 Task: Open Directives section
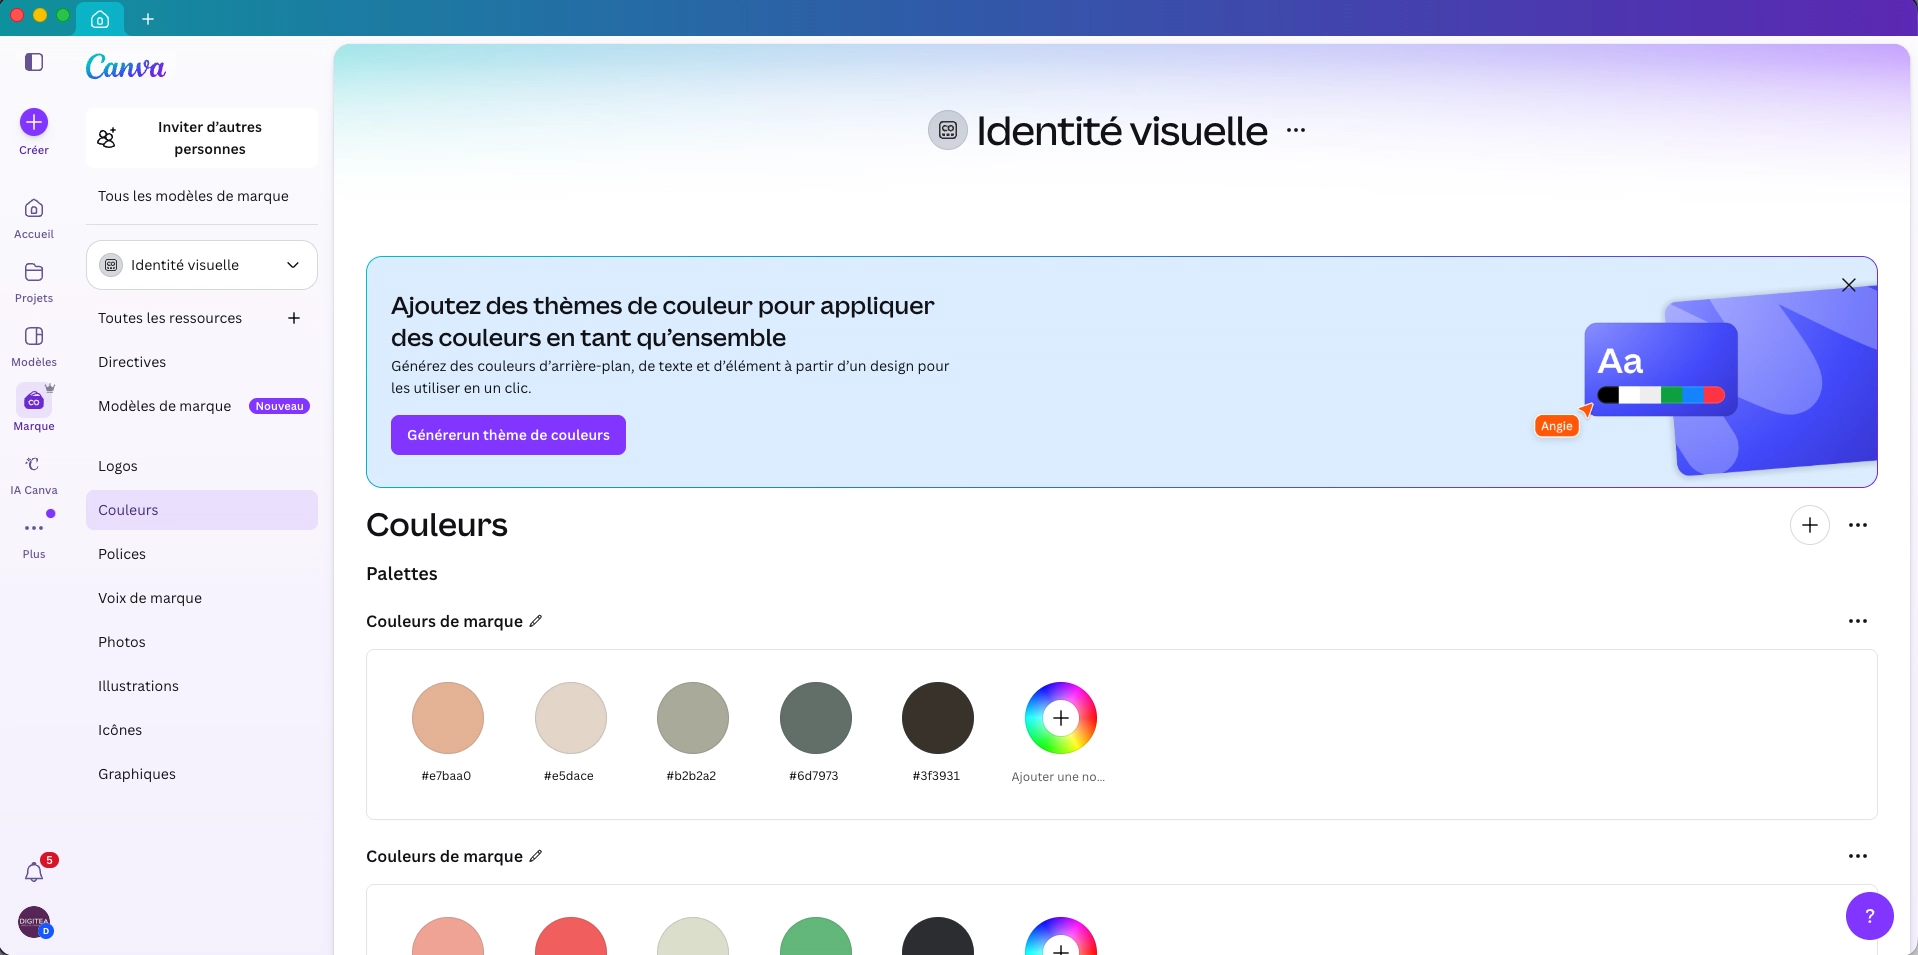(x=132, y=362)
